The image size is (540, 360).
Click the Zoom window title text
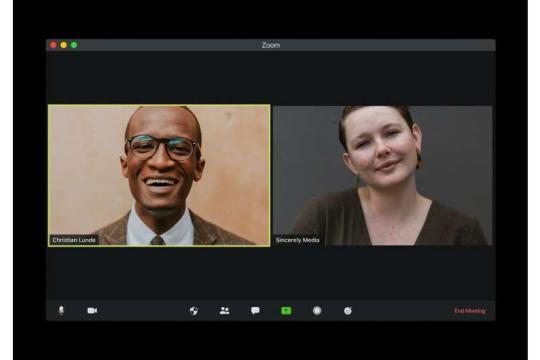(x=271, y=45)
